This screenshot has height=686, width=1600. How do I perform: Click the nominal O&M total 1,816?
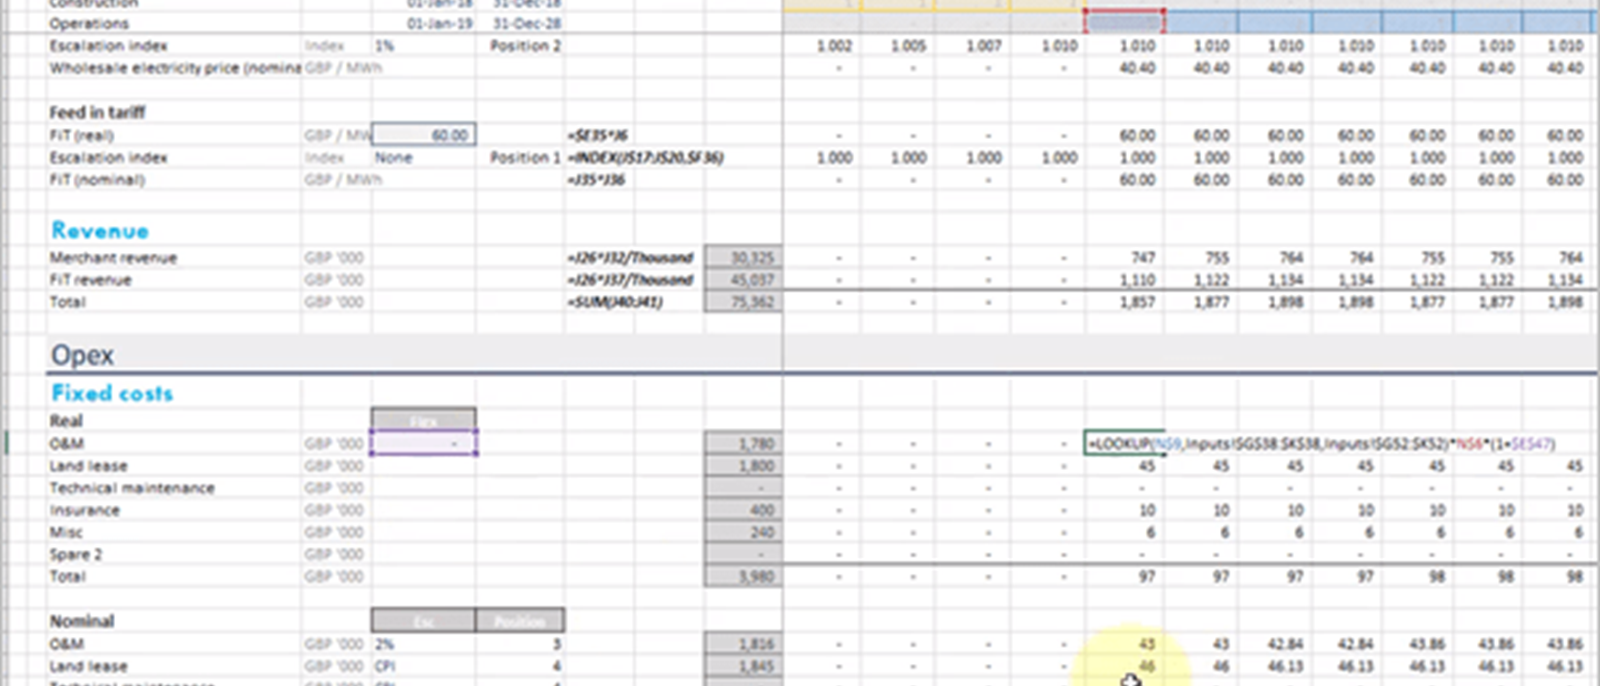743,645
